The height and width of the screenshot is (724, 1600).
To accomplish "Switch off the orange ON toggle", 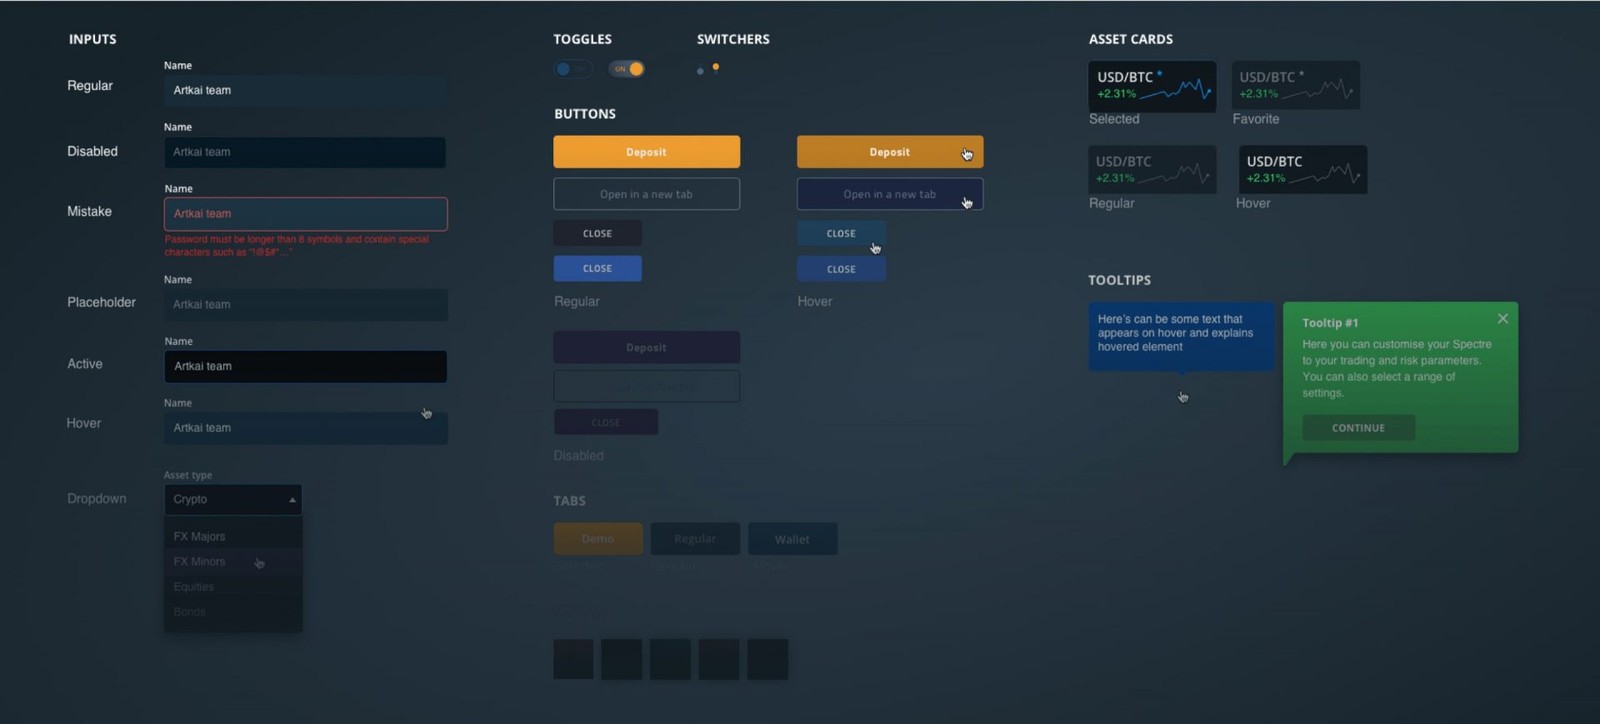I will pyautogui.click(x=627, y=69).
